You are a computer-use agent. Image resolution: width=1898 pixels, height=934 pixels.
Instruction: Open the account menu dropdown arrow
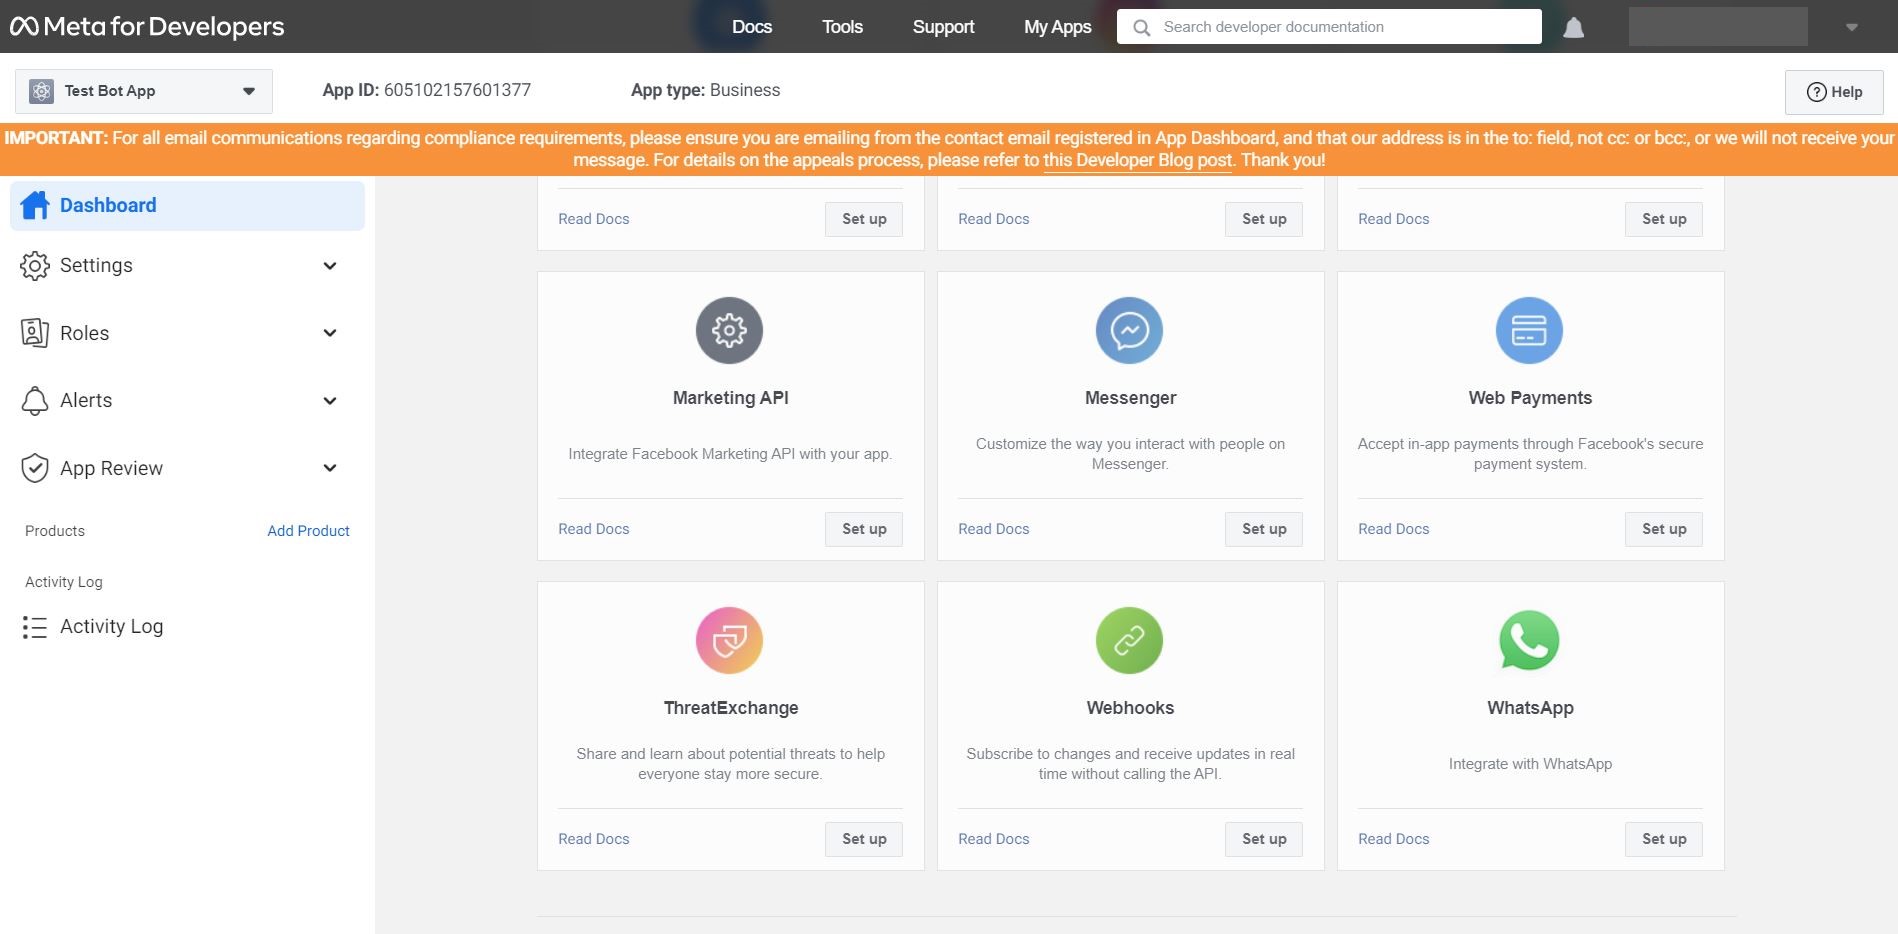pos(1852,27)
